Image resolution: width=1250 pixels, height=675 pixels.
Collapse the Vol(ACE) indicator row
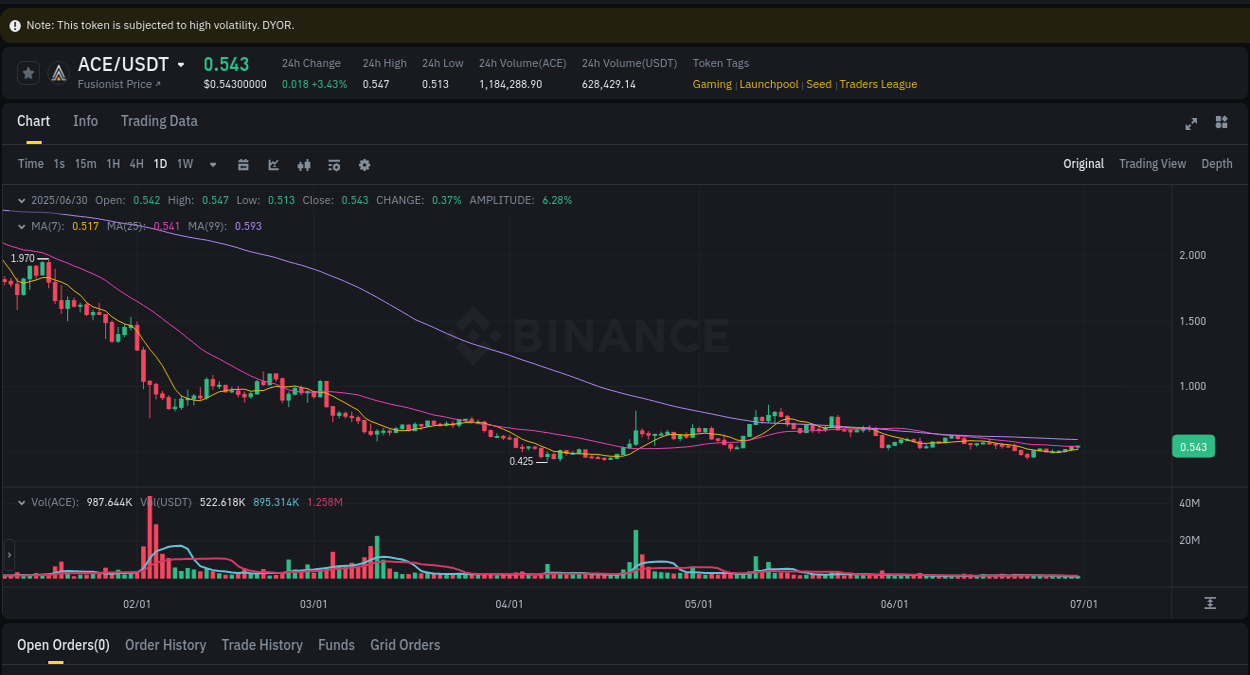click(x=22, y=502)
